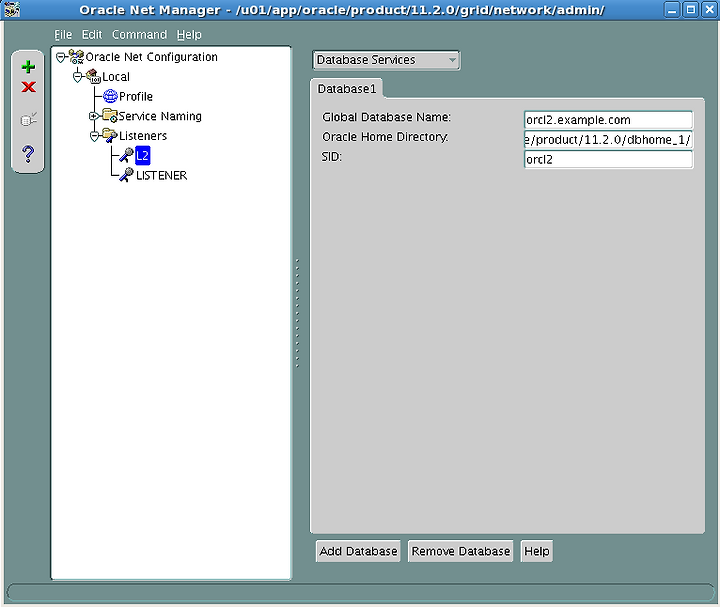The width and height of the screenshot is (720, 607).
Task: Select the LISTENER tree item
Action: tap(161, 175)
